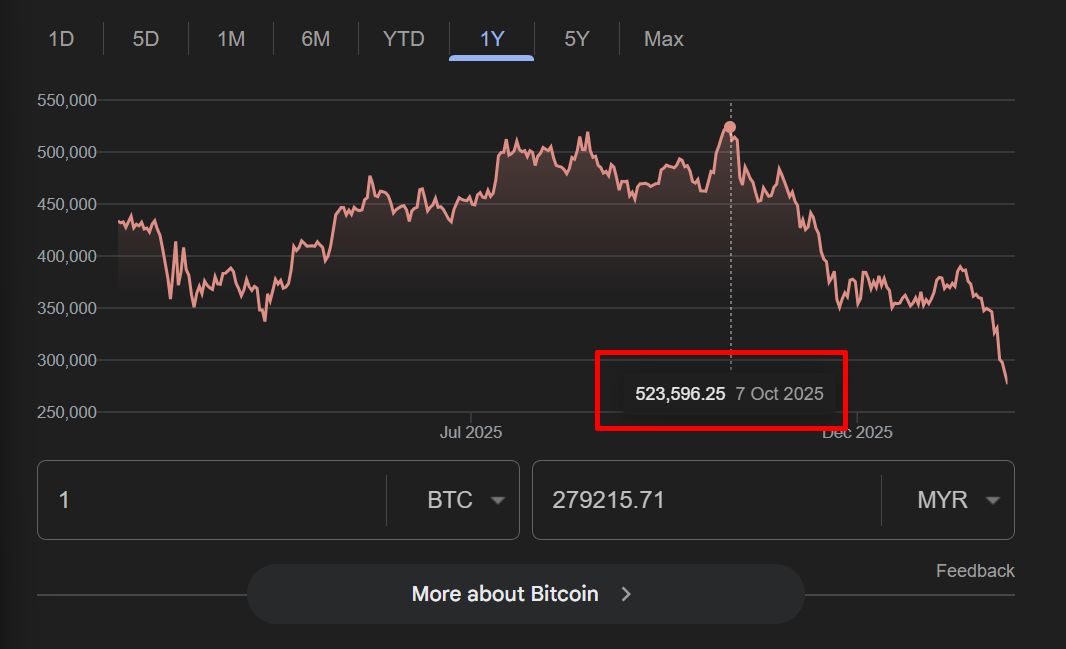Click the 550,000 y-axis label

pyautogui.click(x=66, y=100)
